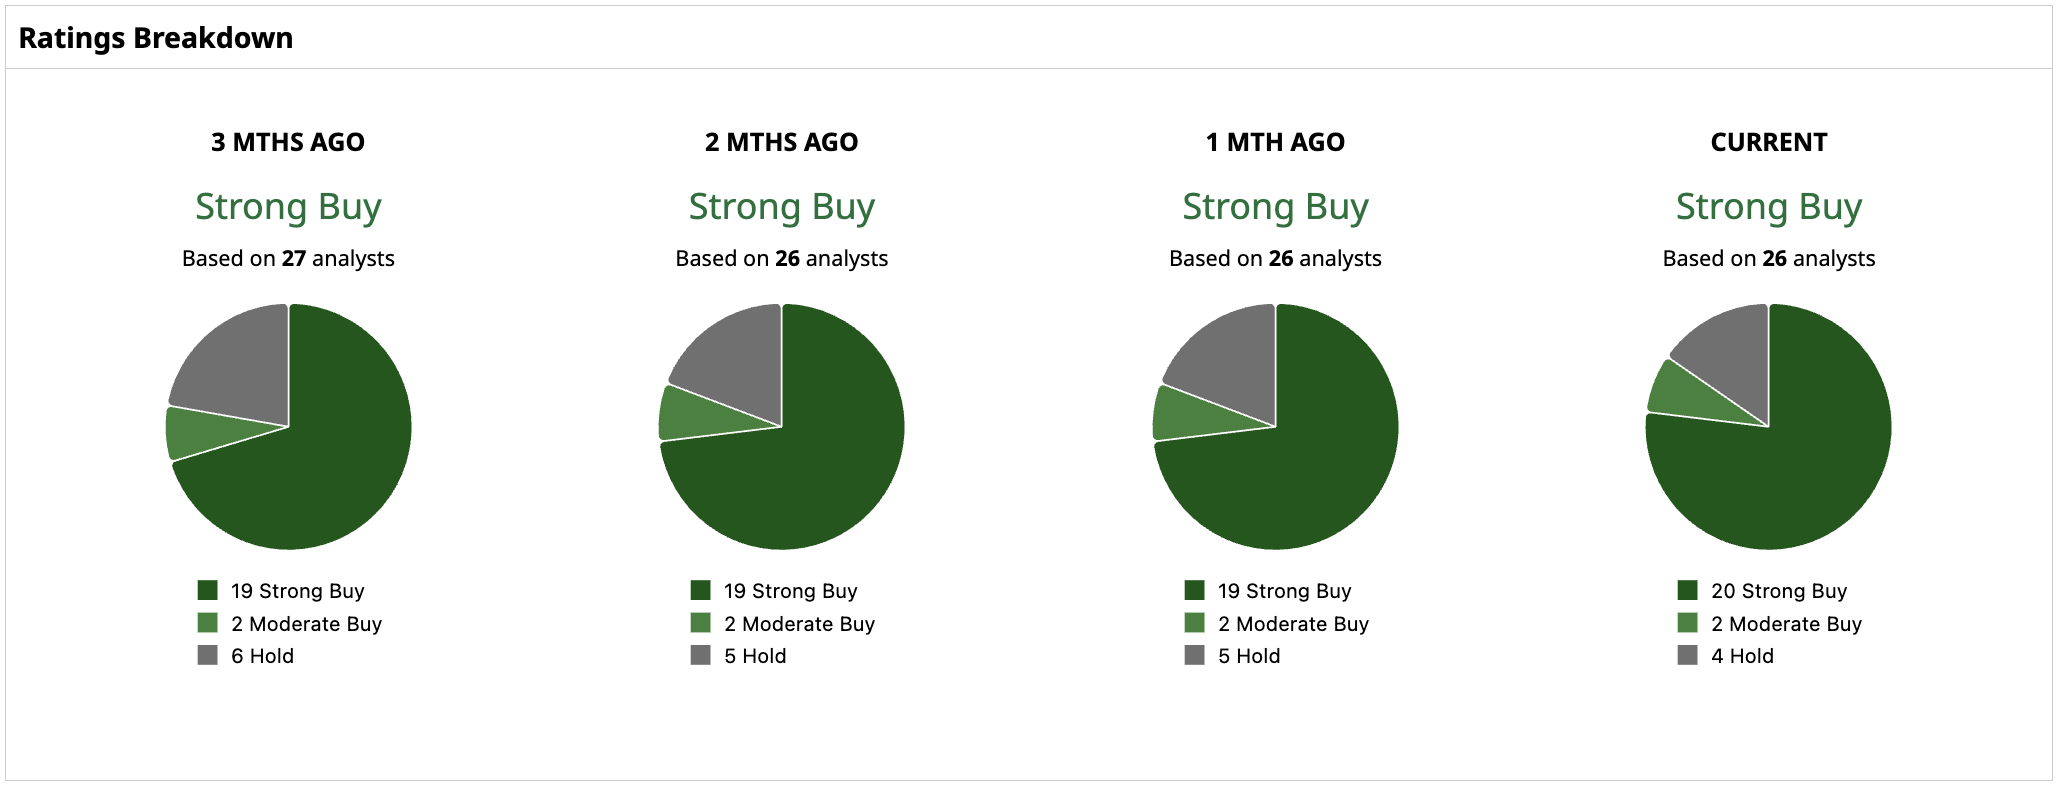Click the CURRENT ratings pie chart

coord(1768,427)
